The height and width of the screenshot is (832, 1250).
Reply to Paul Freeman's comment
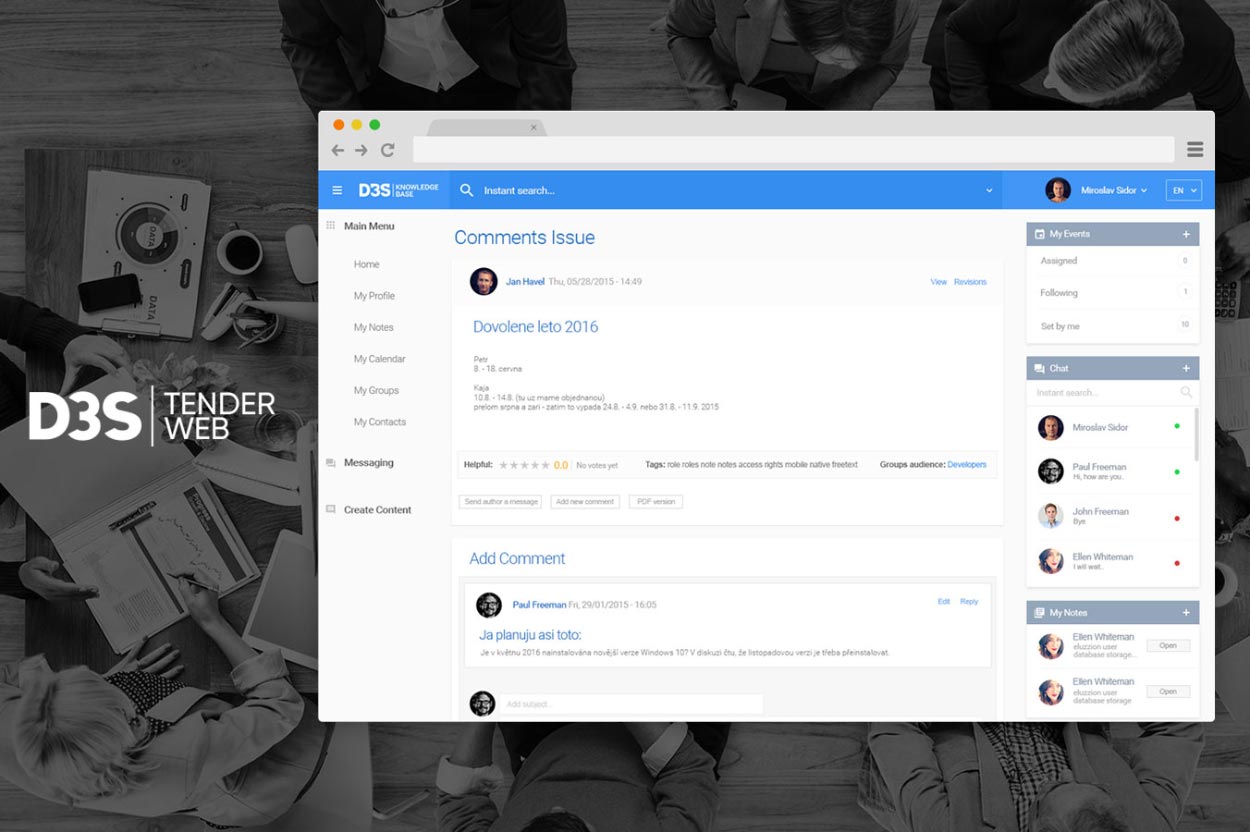click(969, 602)
